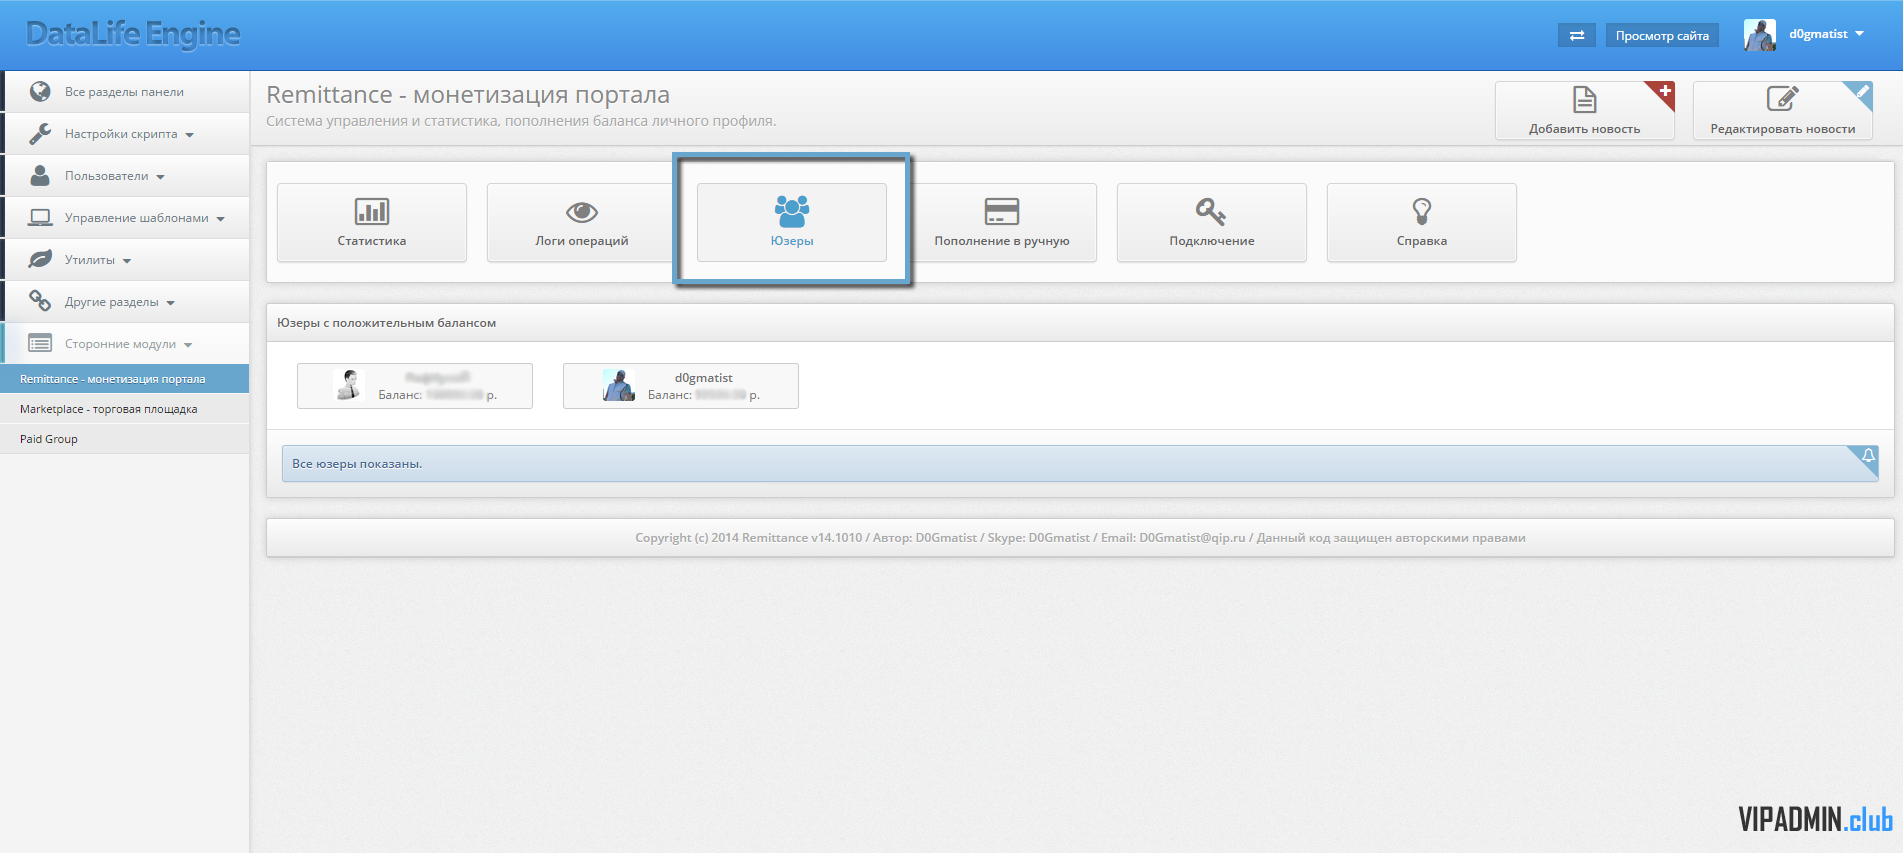Click the first user's avatar thumbnail

coord(348,385)
